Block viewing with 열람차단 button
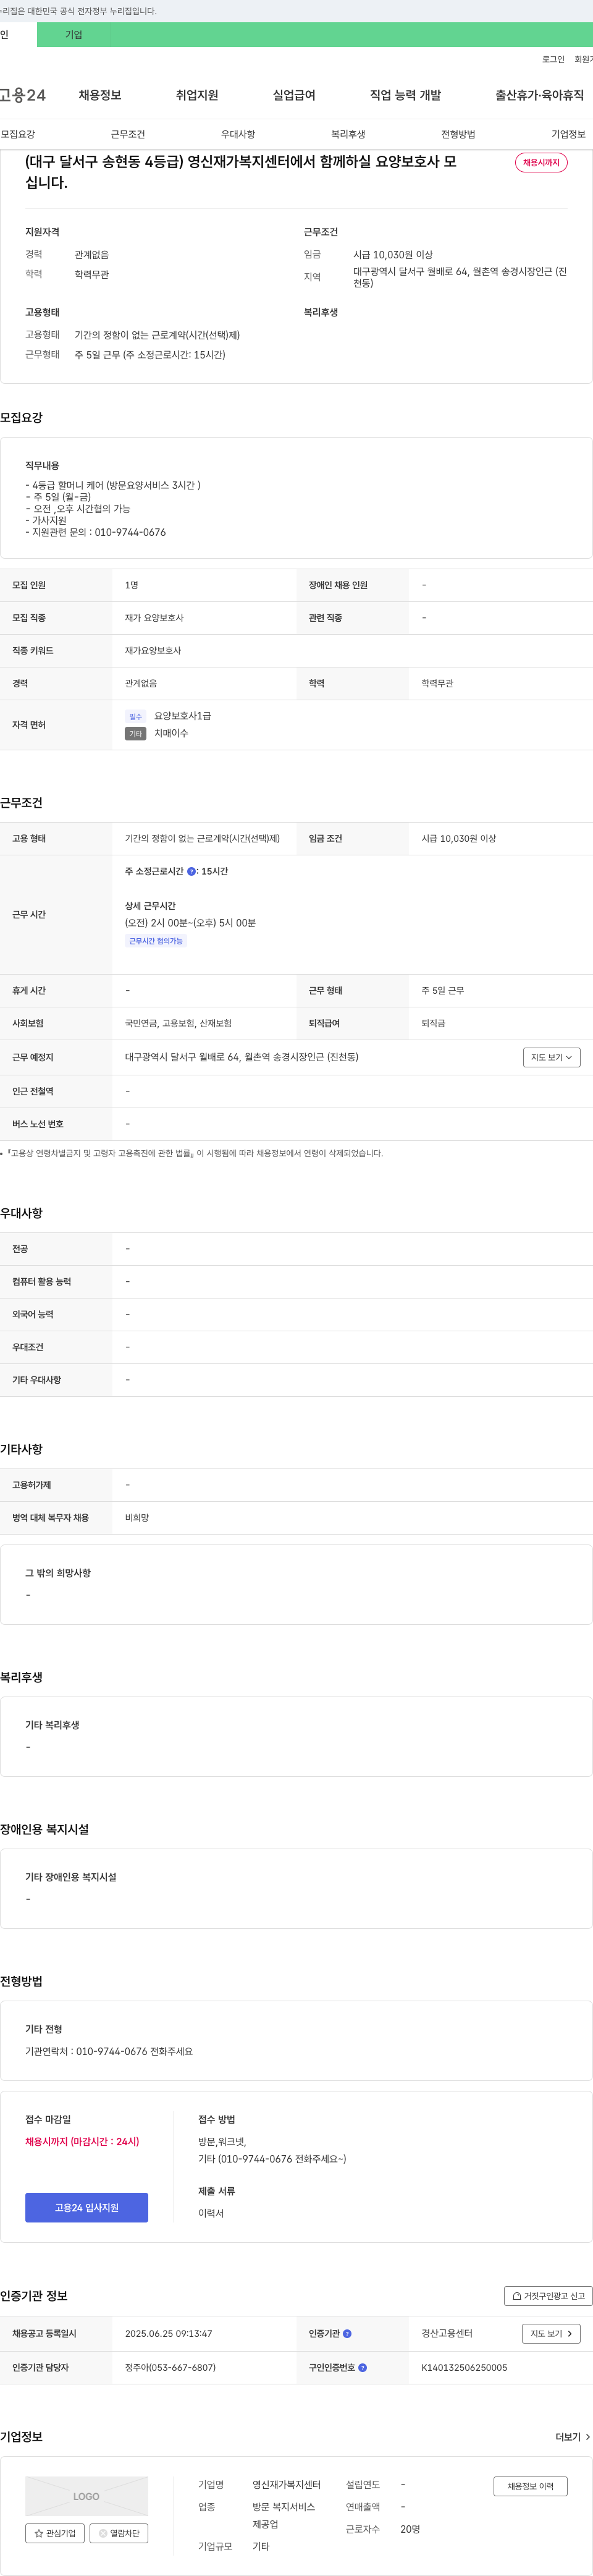This screenshot has width=593, height=2576. [x=119, y=2533]
